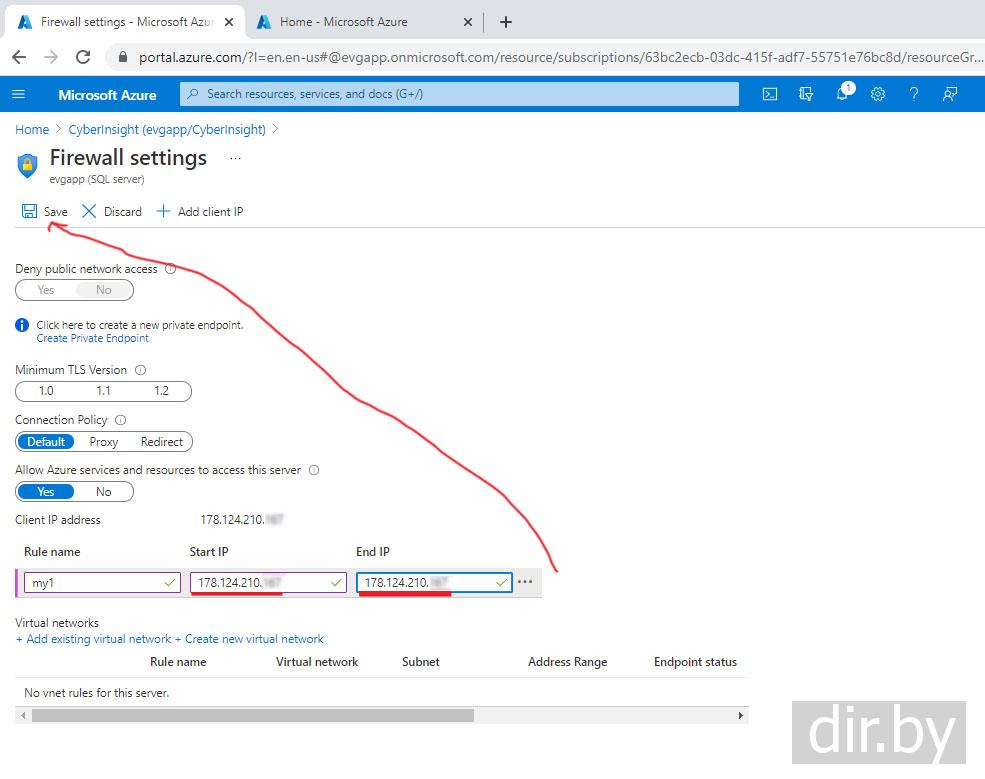Choose Proxy connection policy
The width and height of the screenshot is (985, 779).
pyautogui.click(x=104, y=442)
